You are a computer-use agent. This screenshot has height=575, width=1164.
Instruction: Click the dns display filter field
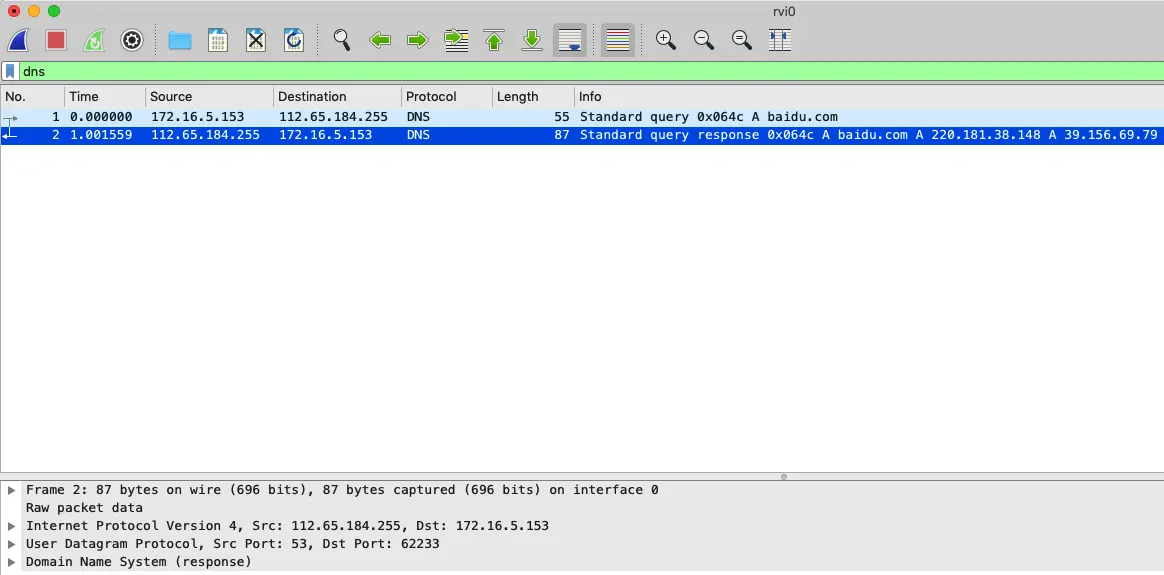[x=590, y=71]
